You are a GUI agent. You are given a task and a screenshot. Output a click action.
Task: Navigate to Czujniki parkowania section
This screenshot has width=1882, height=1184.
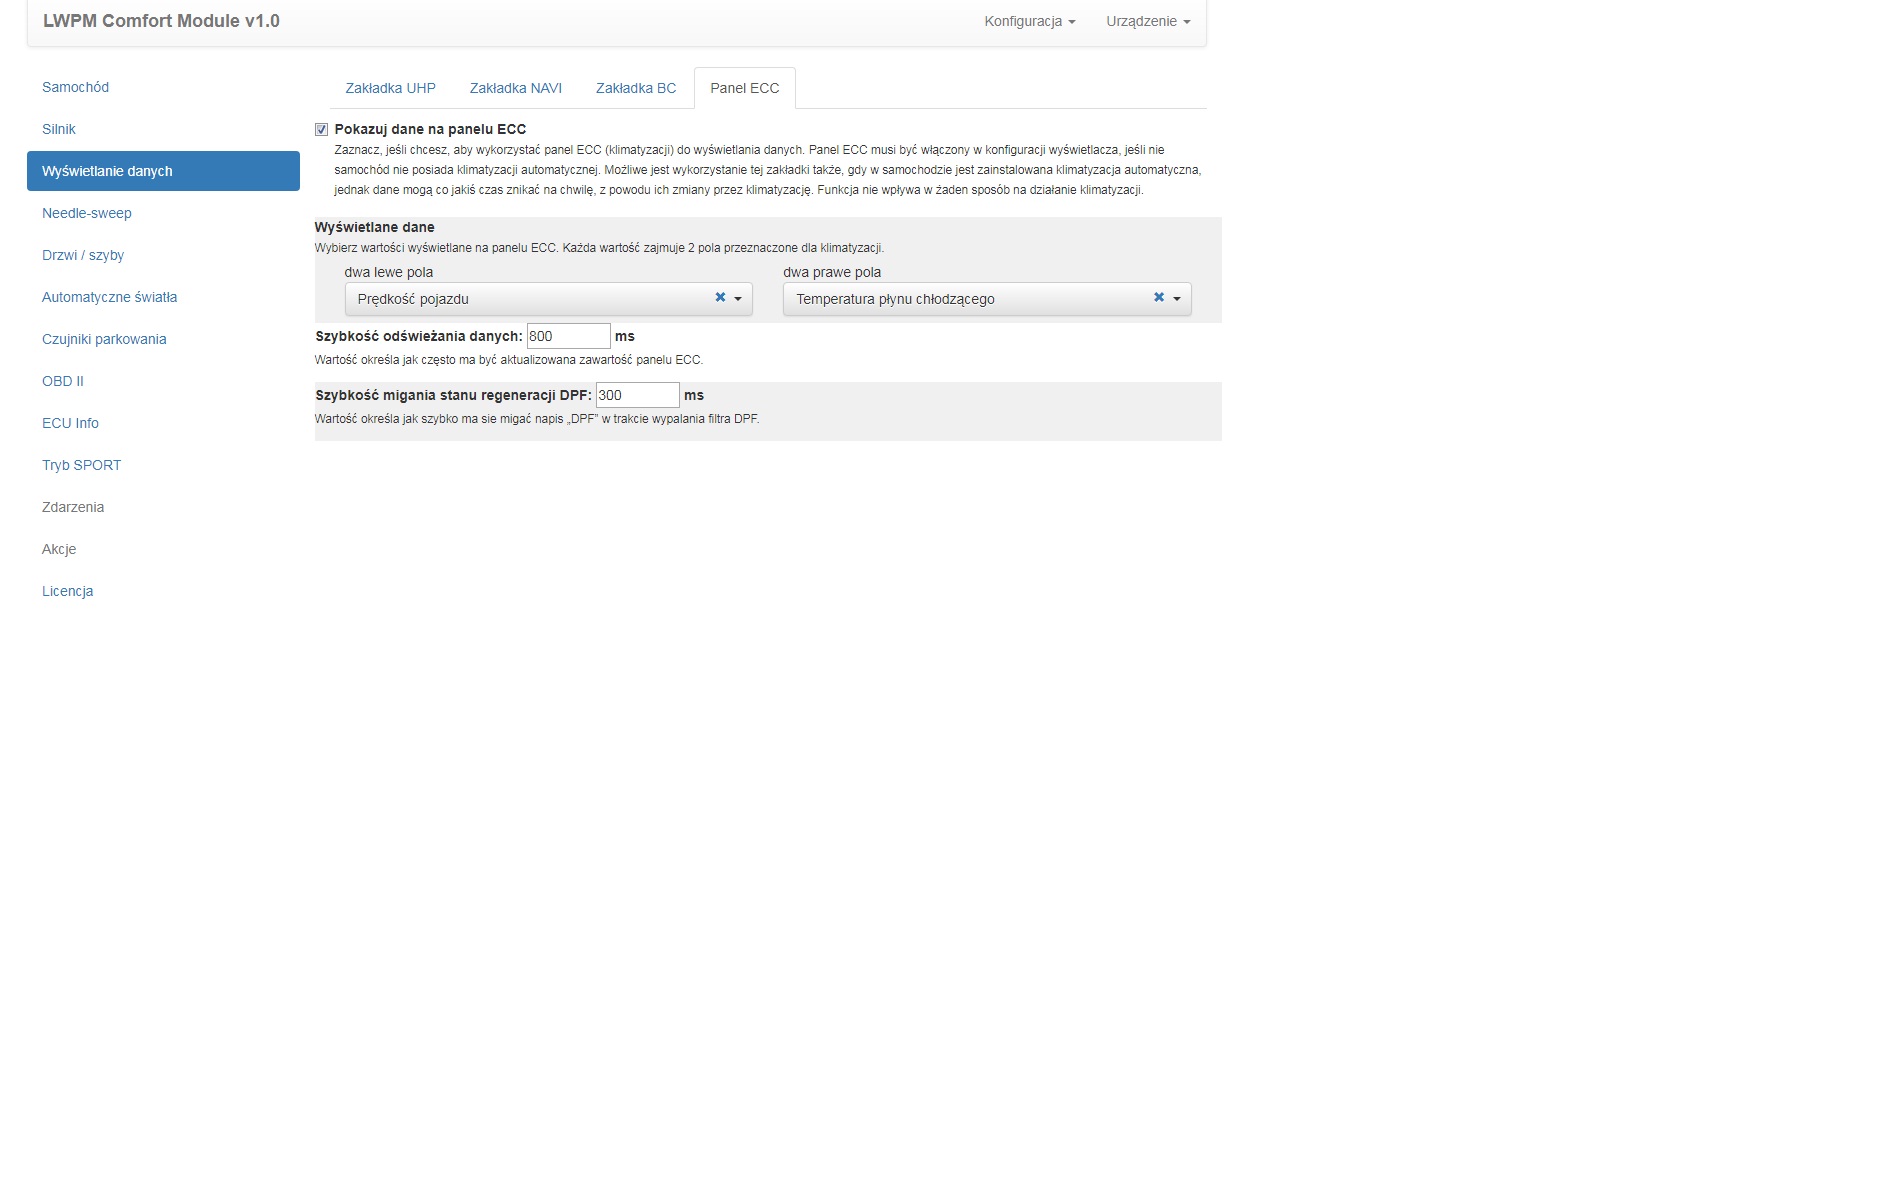coord(104,339)
